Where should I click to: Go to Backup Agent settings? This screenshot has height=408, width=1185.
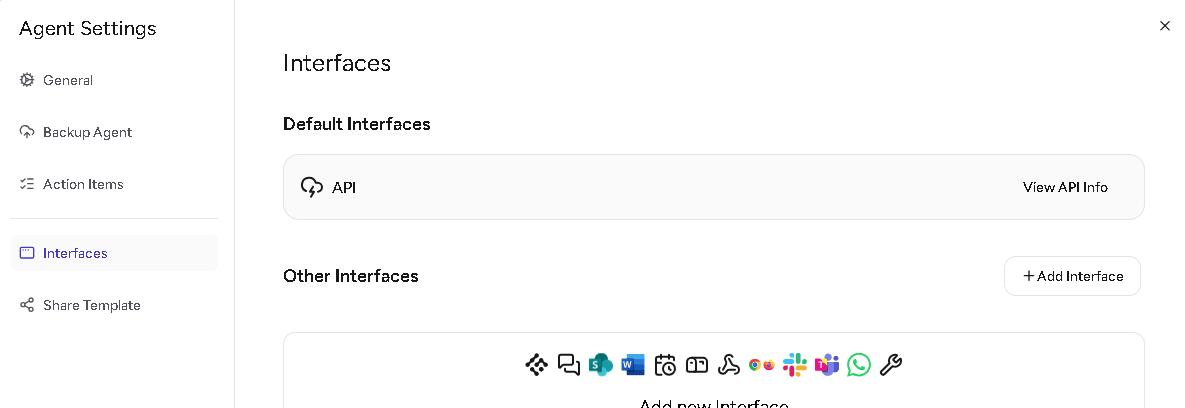[x=87, y=132]
